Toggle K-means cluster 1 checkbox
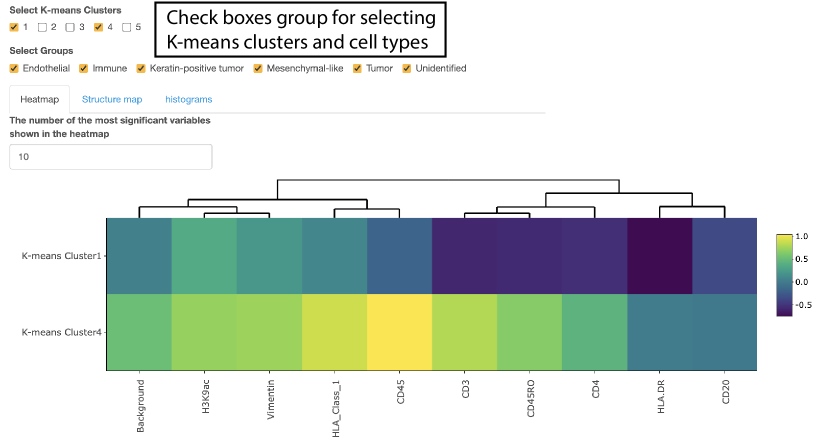Viewport: 830px width, 444px height. [14, 27]
